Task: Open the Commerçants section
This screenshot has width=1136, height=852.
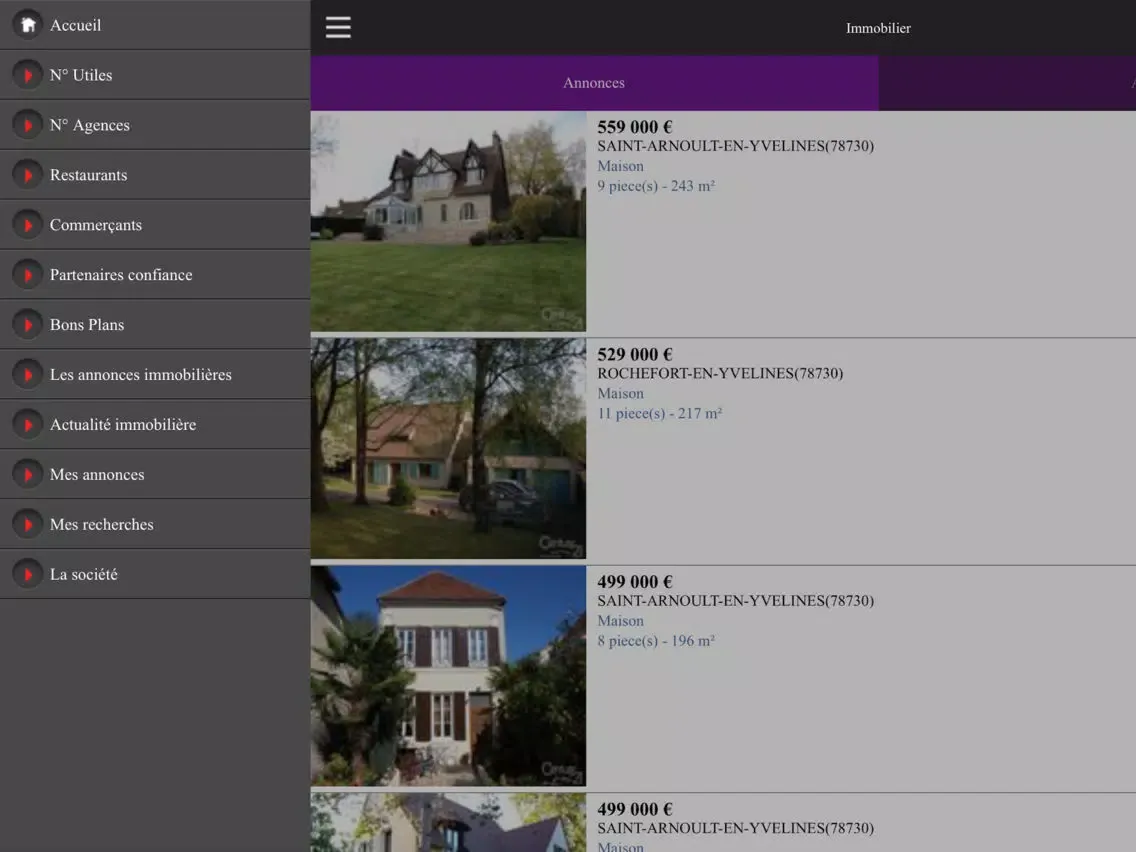Action: (x=155, y=225)
